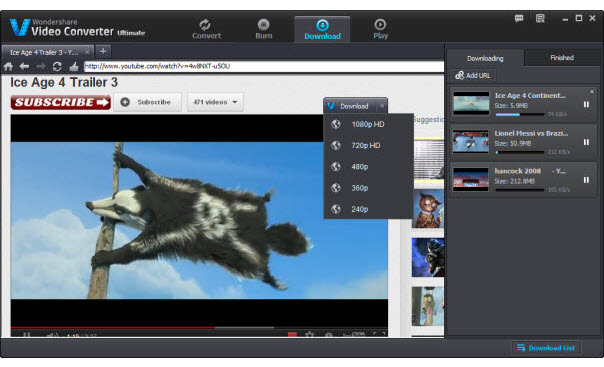
Task: Open the Download List button
Action: (546, 348)
